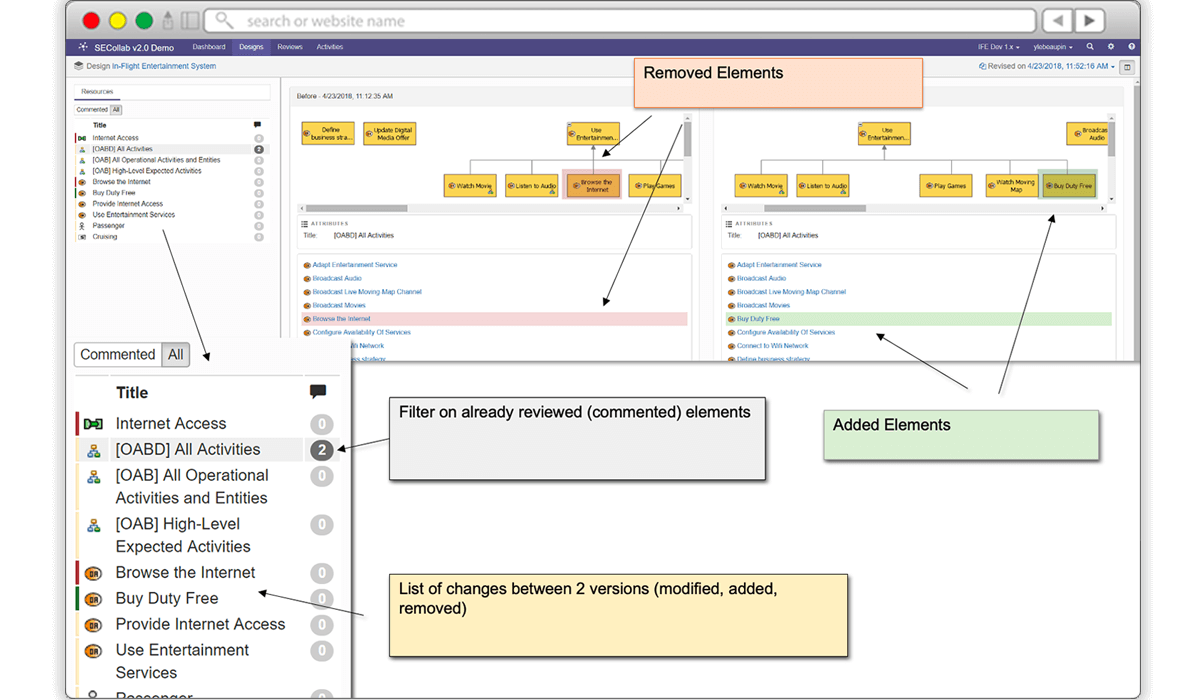Click the Cruising icon in the main window sidebar
Viewport: 1200px width, 700px height.
[x=82, y=237]
